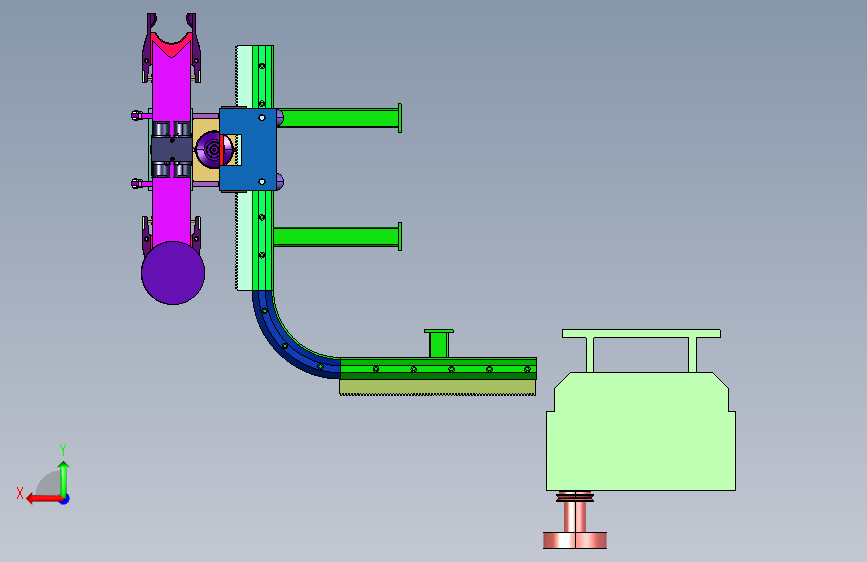Select the pink pedestal foot under housing

575,539
